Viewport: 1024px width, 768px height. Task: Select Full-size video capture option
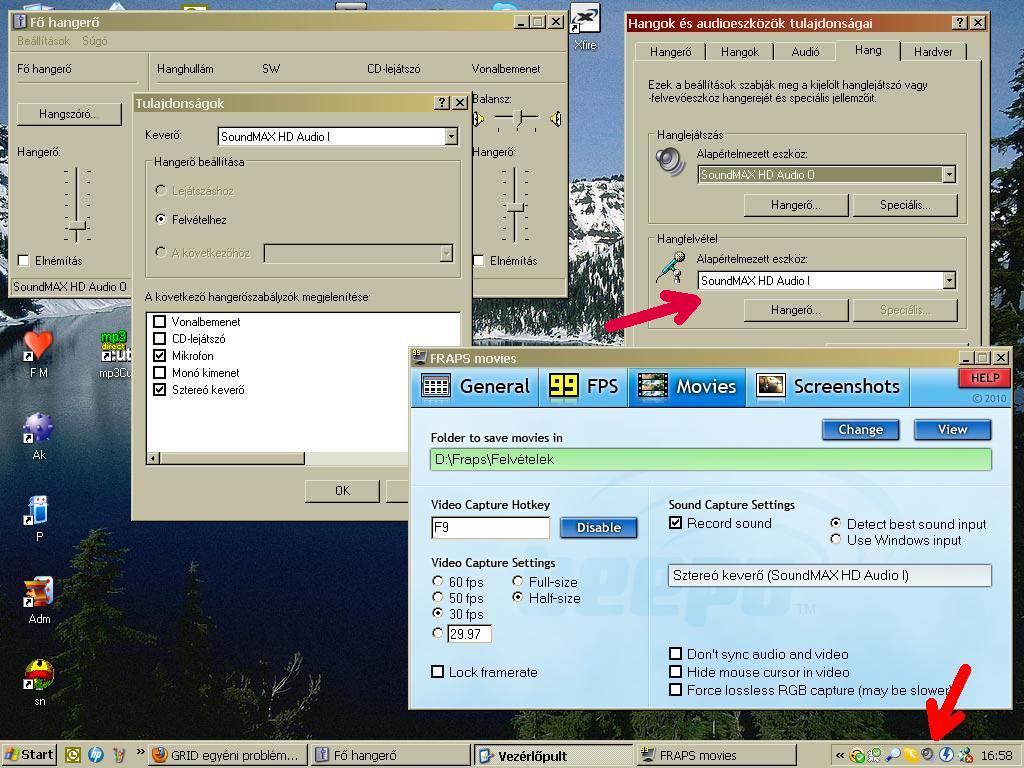click(517, 581)
